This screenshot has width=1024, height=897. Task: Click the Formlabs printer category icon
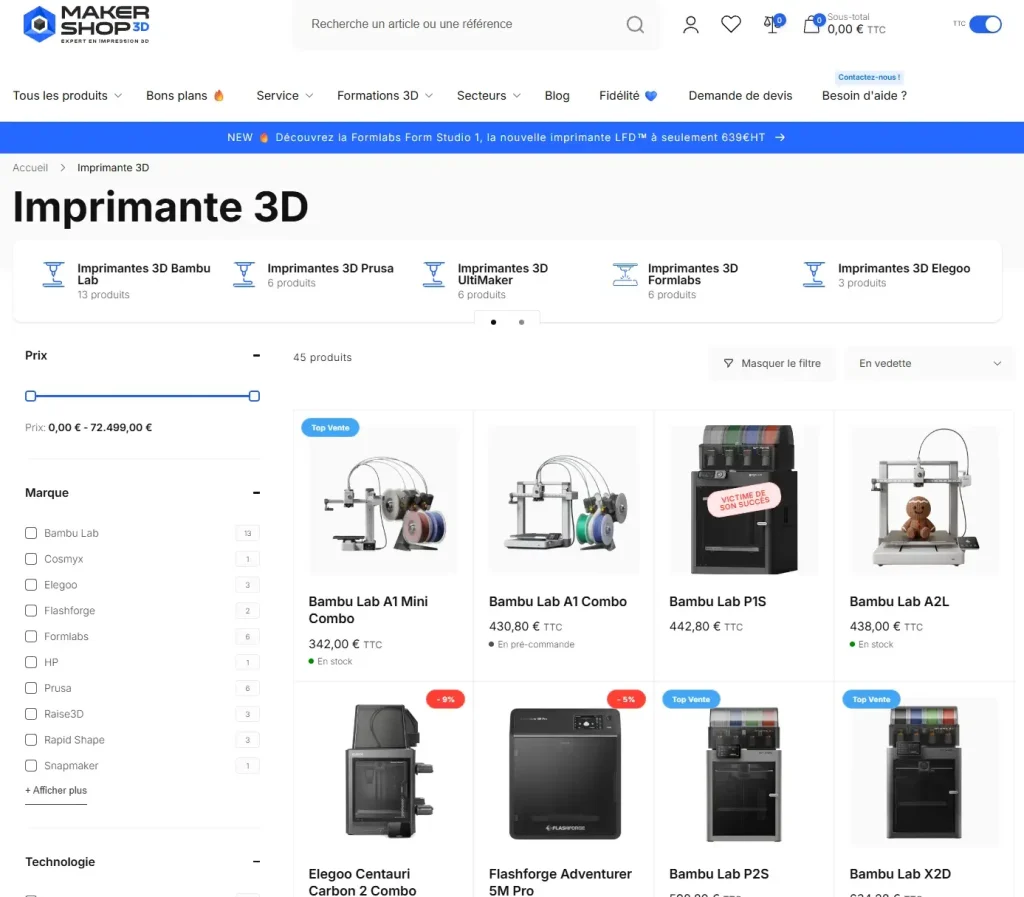coord(625,275)
